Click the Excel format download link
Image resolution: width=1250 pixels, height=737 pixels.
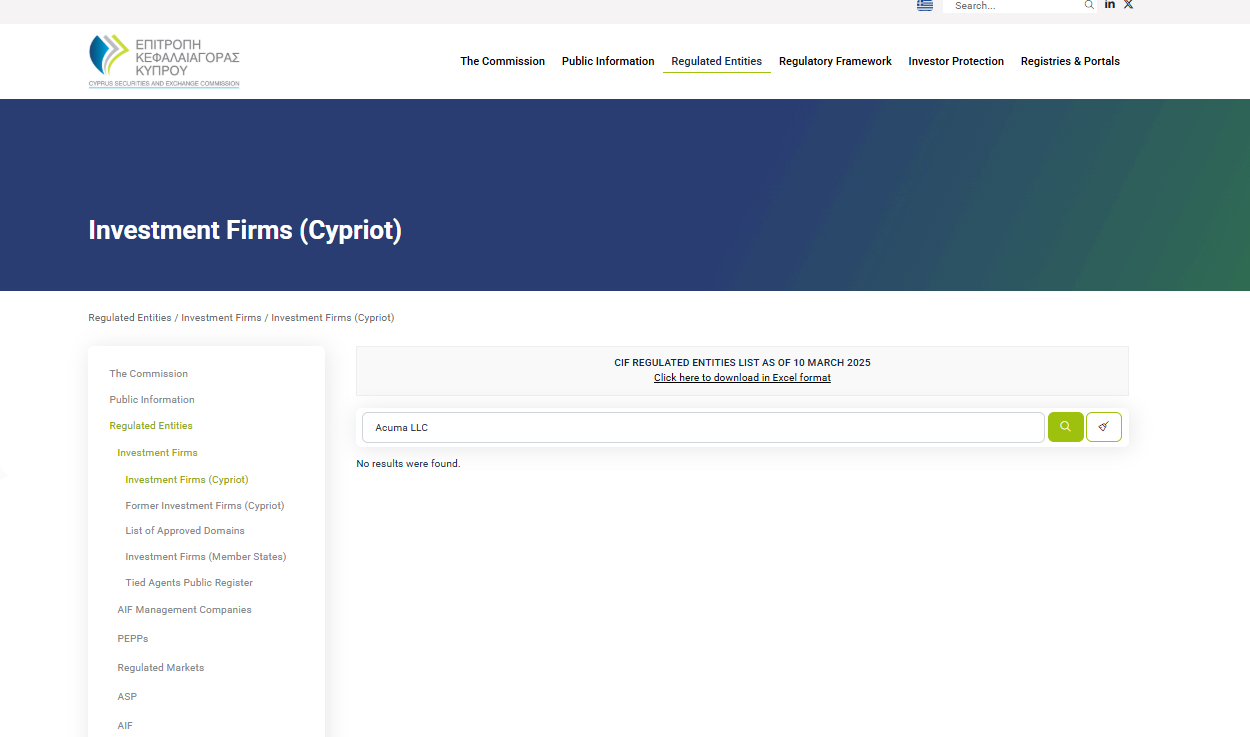[x=742, y=378]
